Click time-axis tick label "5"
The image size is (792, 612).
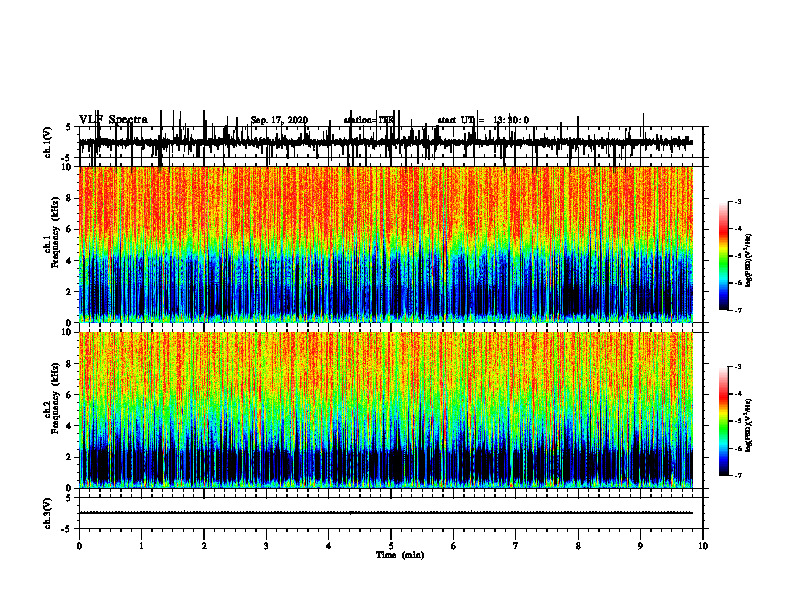tap(391, 546)
